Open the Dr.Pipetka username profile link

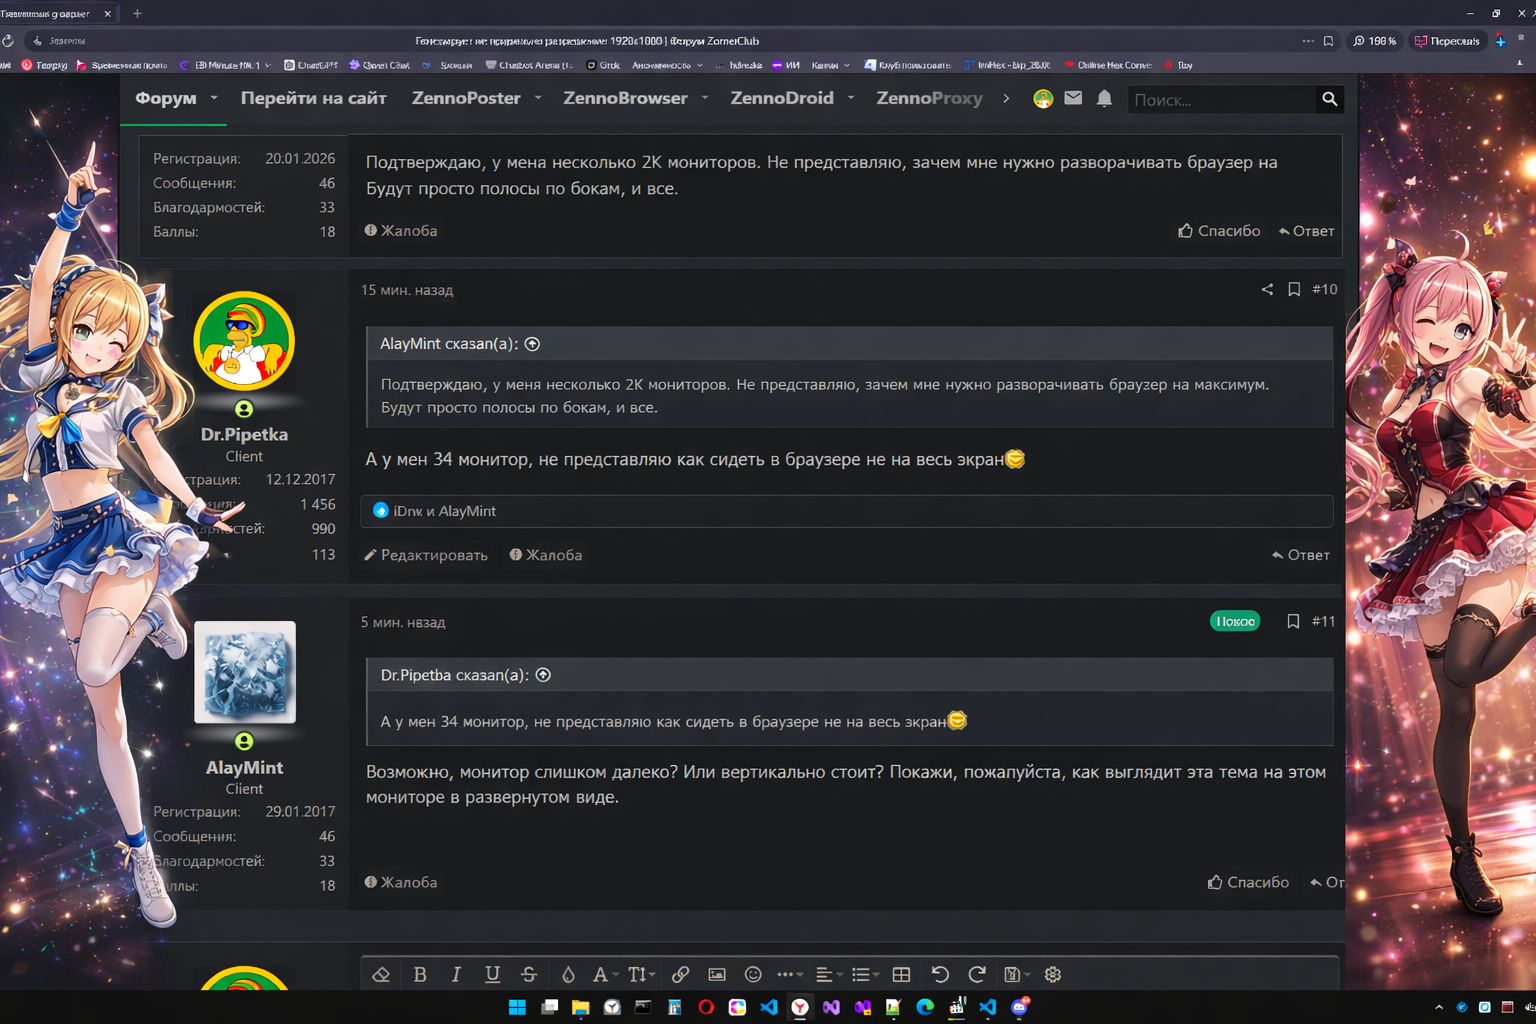pos(244,434)
